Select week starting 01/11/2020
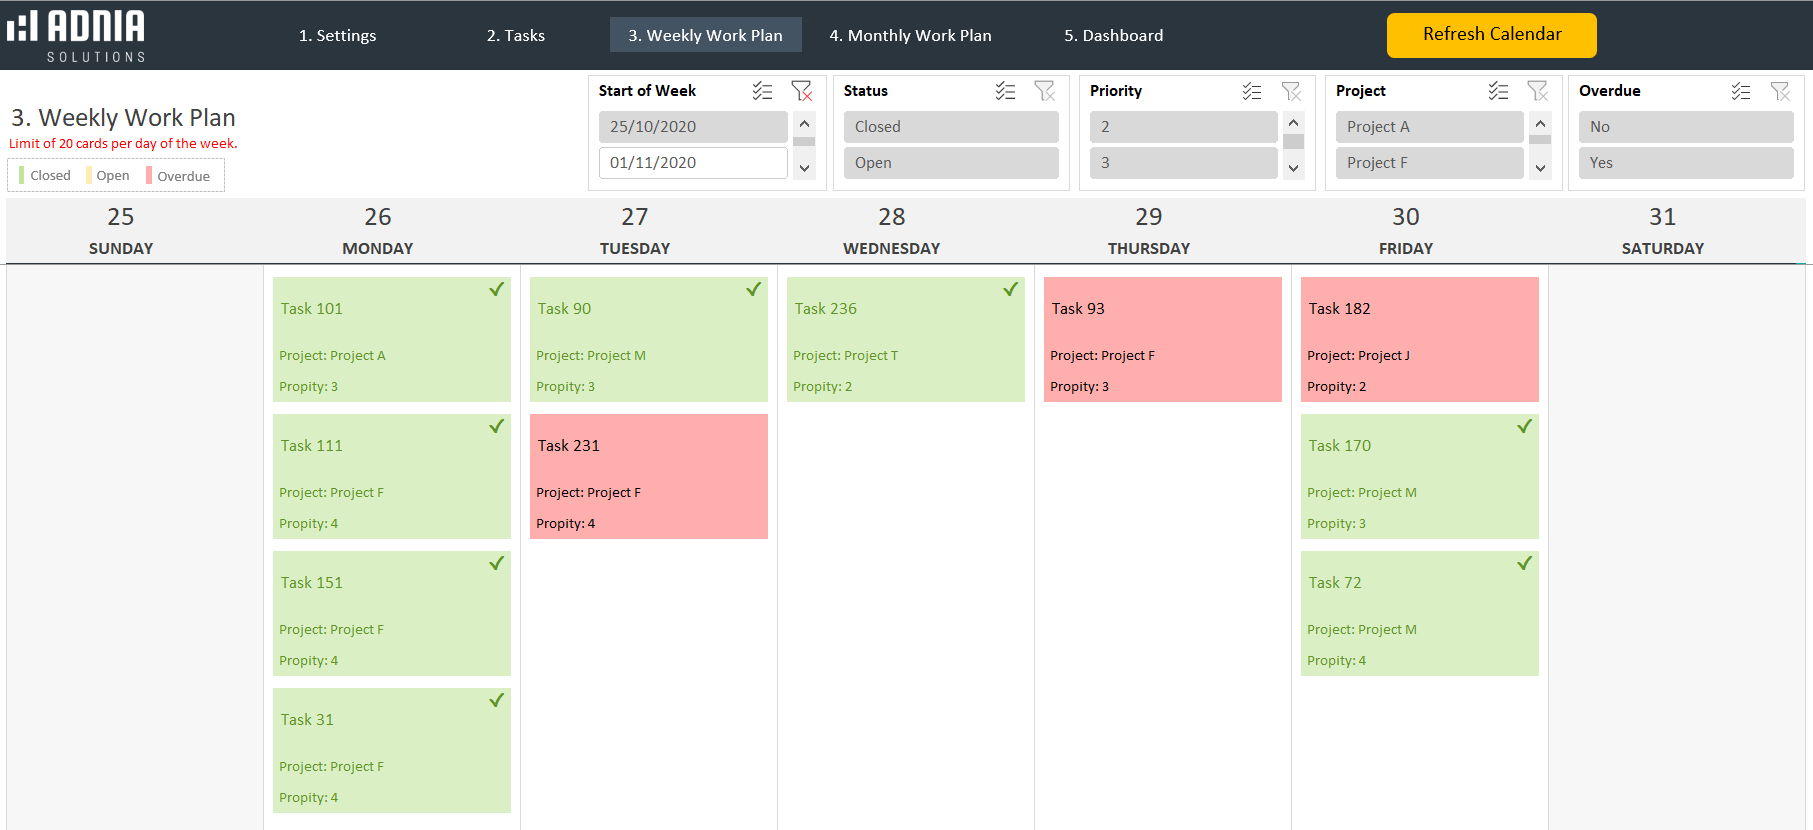 (x=692, y=163)
